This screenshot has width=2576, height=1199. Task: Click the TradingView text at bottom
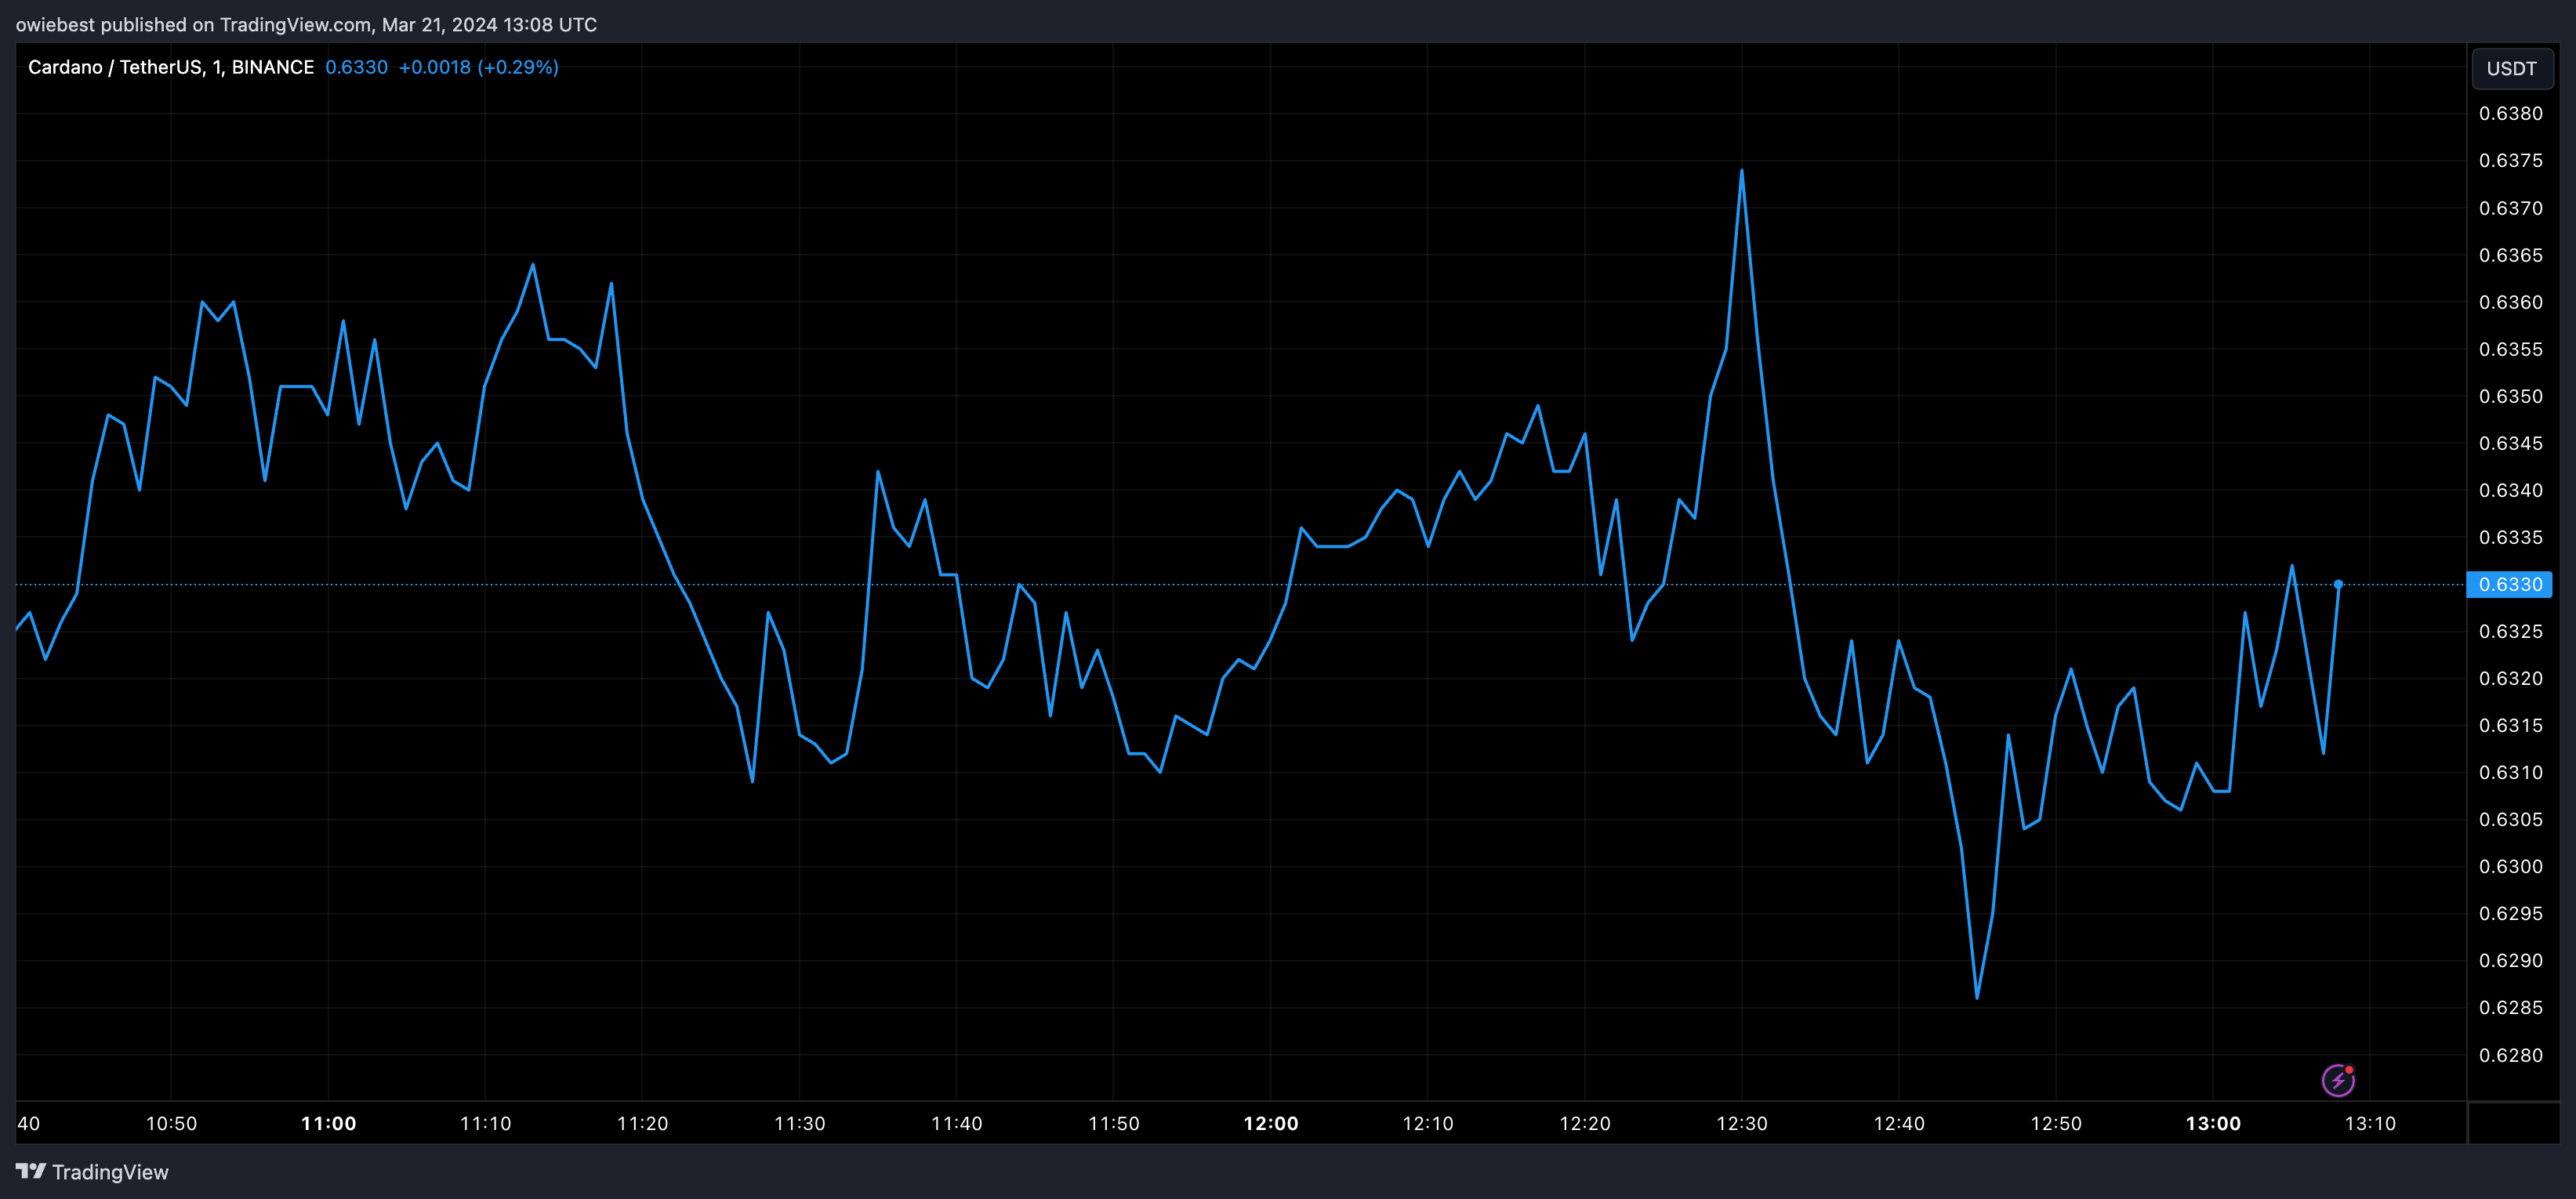pyautogui.click(x=110, y=1172)
